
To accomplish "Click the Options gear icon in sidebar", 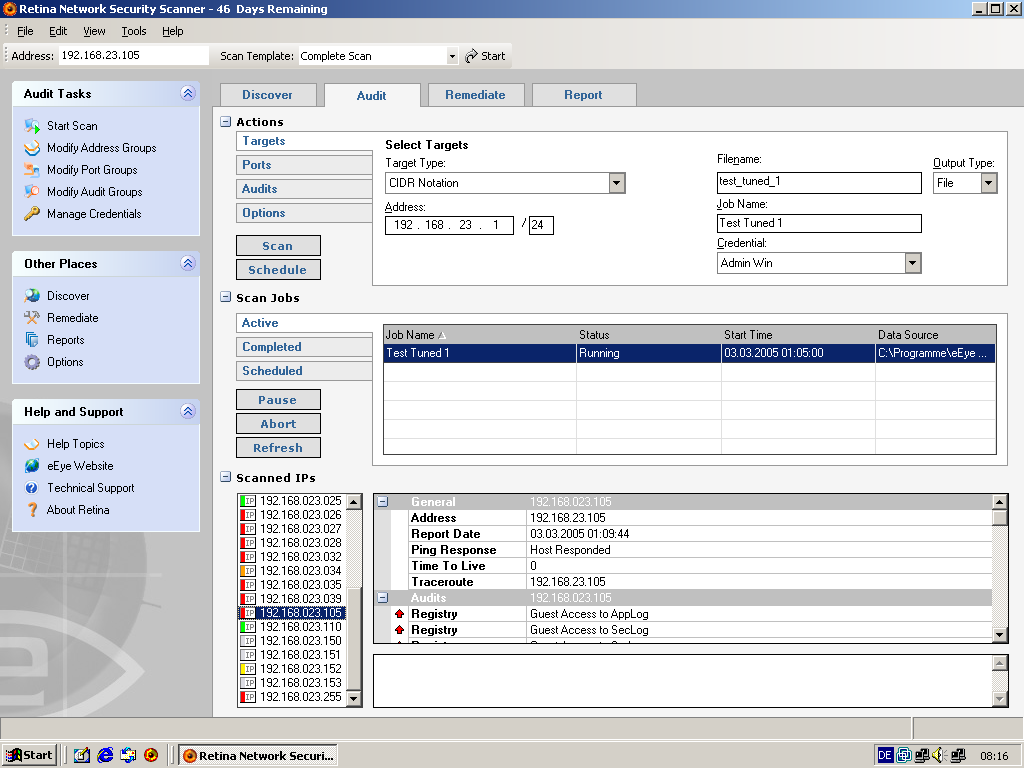I will 32,362.
